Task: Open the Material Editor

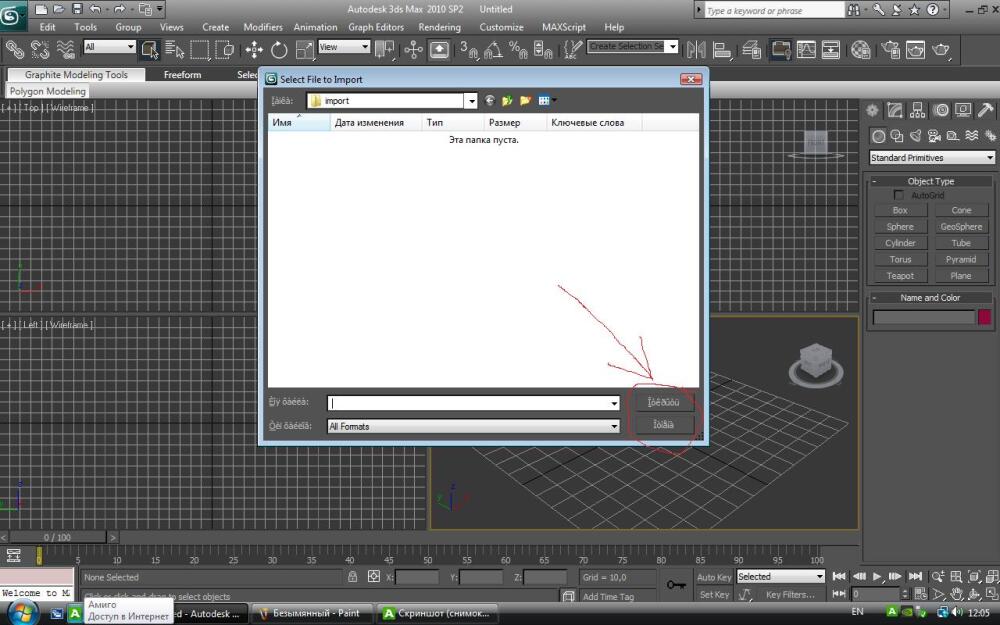Action: tap(860, 49)
